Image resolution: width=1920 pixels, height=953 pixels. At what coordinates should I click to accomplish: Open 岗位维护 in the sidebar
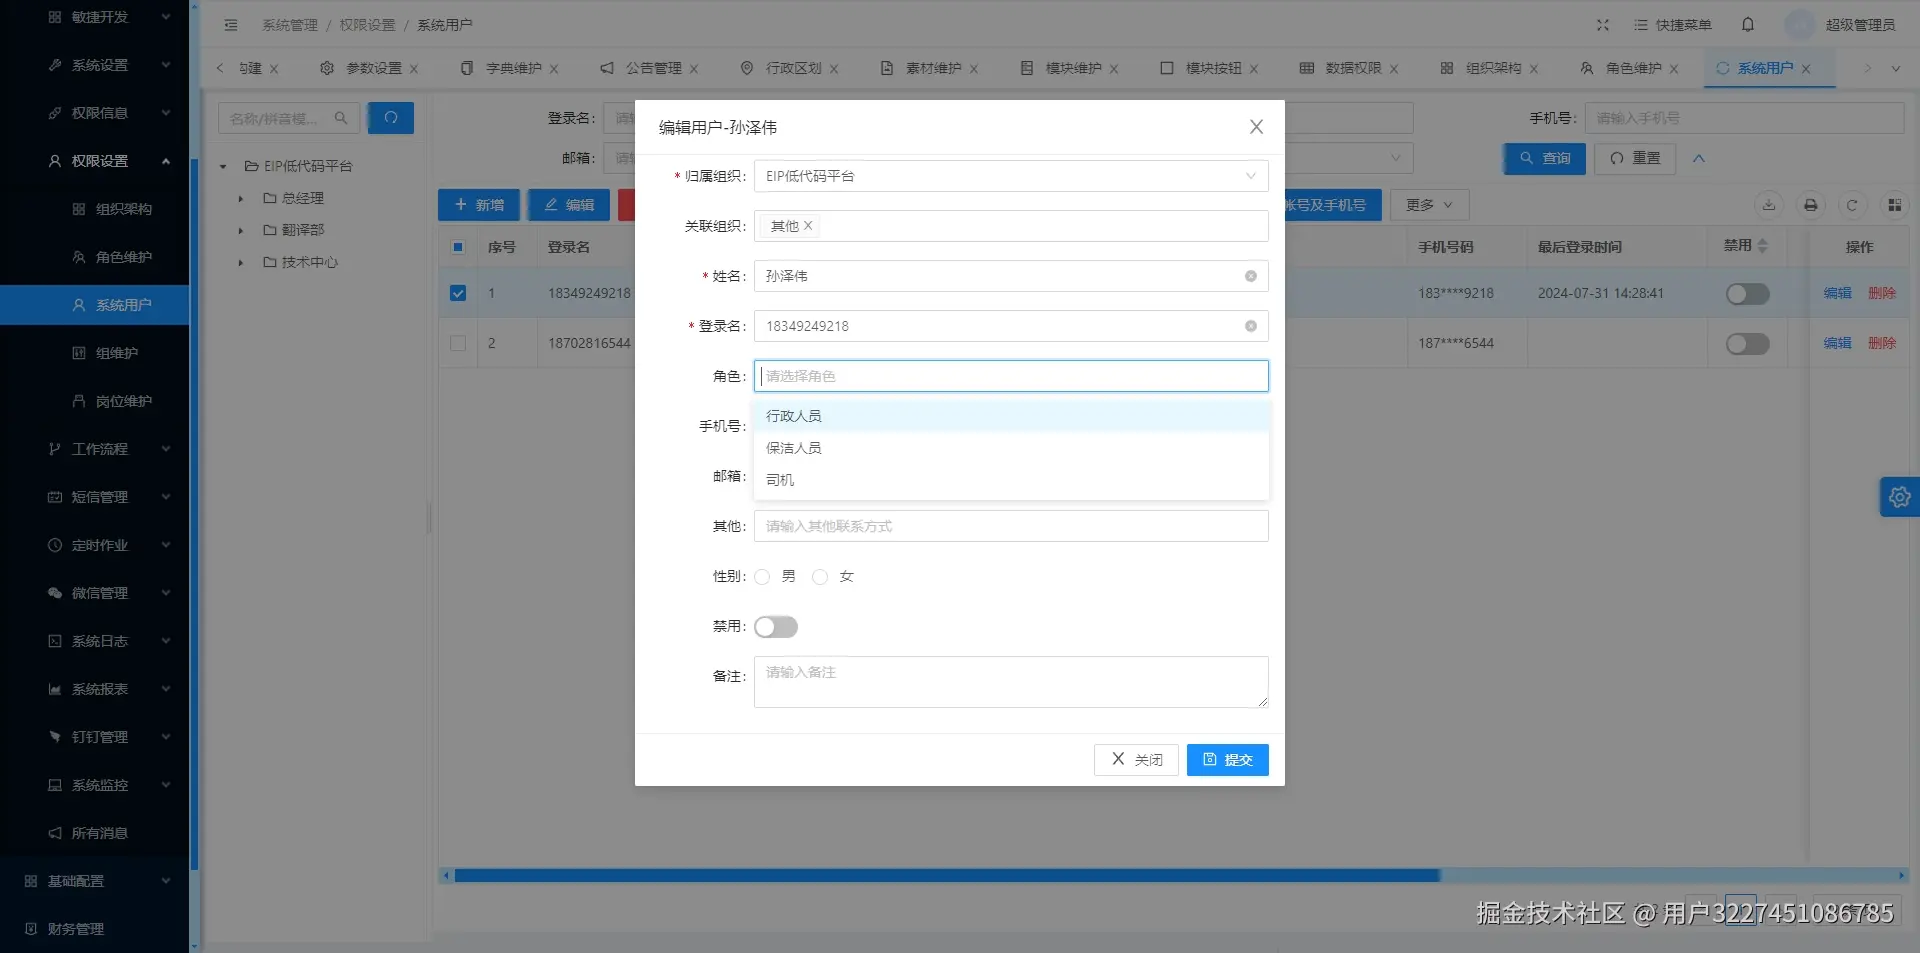[94, 401]
